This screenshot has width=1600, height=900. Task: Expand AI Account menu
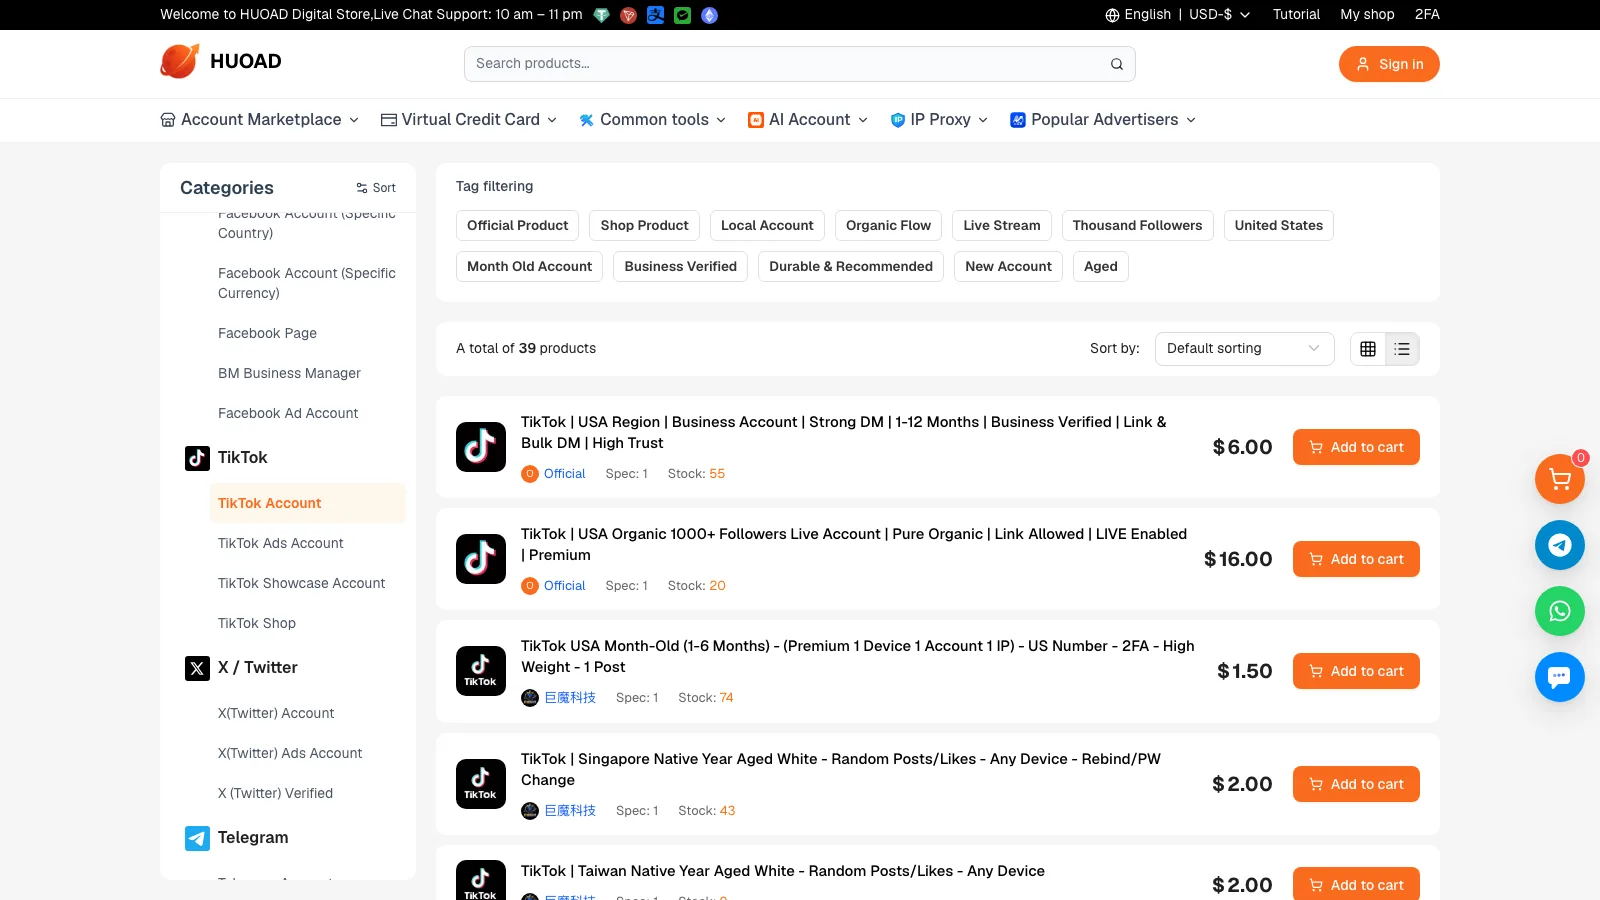808,120
